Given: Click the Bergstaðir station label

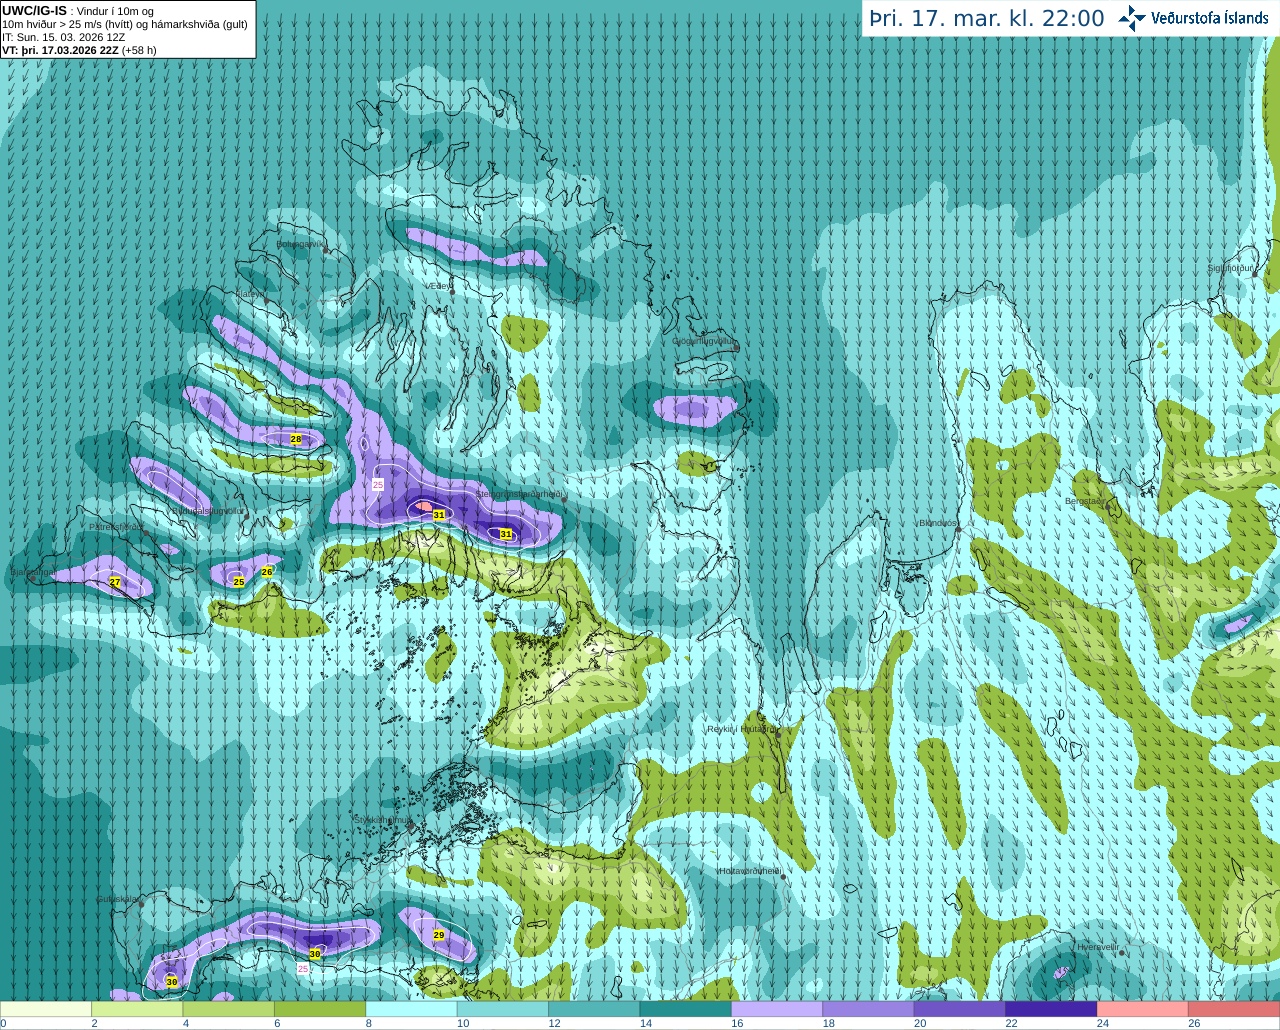Looking at the screenshot, I should point(1087,501).
